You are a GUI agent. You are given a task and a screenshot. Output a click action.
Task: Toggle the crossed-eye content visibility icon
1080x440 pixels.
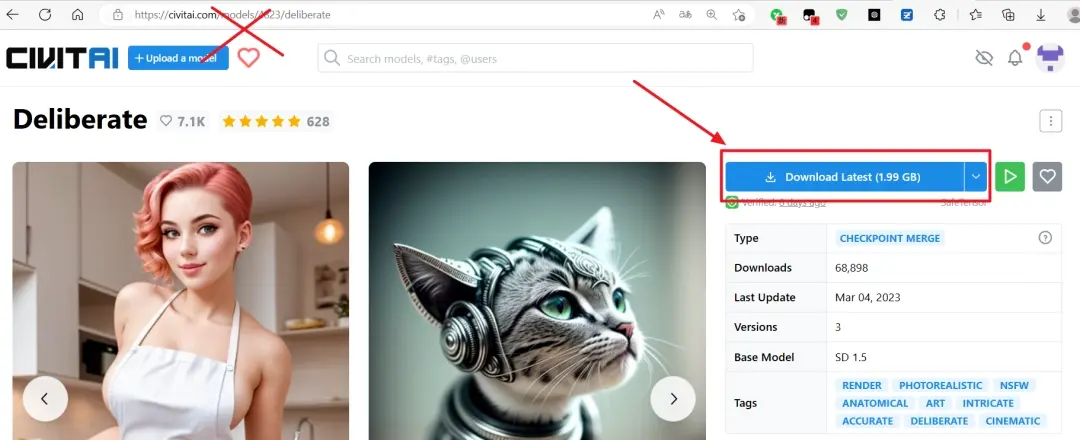pos(984,59)
